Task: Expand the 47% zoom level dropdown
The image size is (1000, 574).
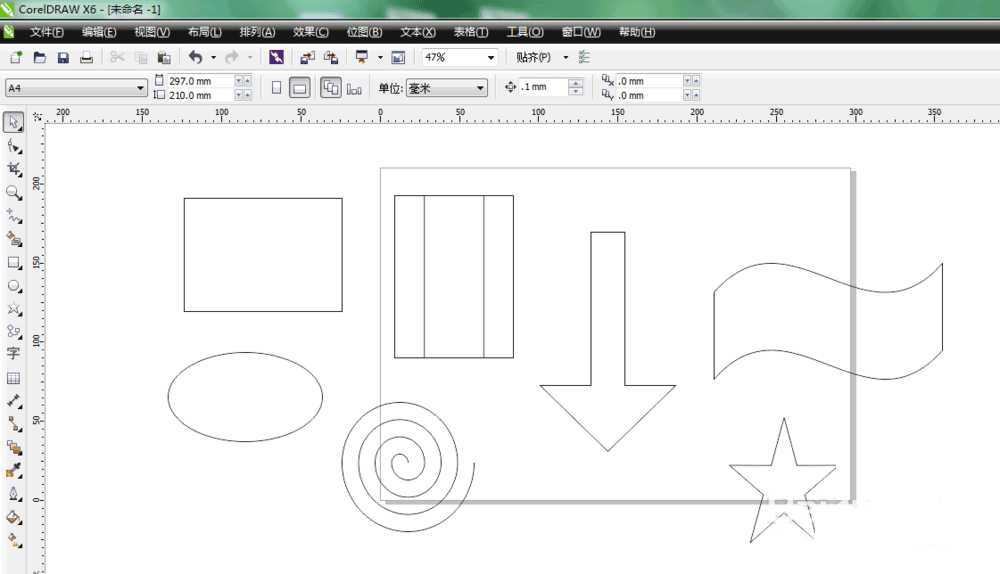Action: pos(491,58)
